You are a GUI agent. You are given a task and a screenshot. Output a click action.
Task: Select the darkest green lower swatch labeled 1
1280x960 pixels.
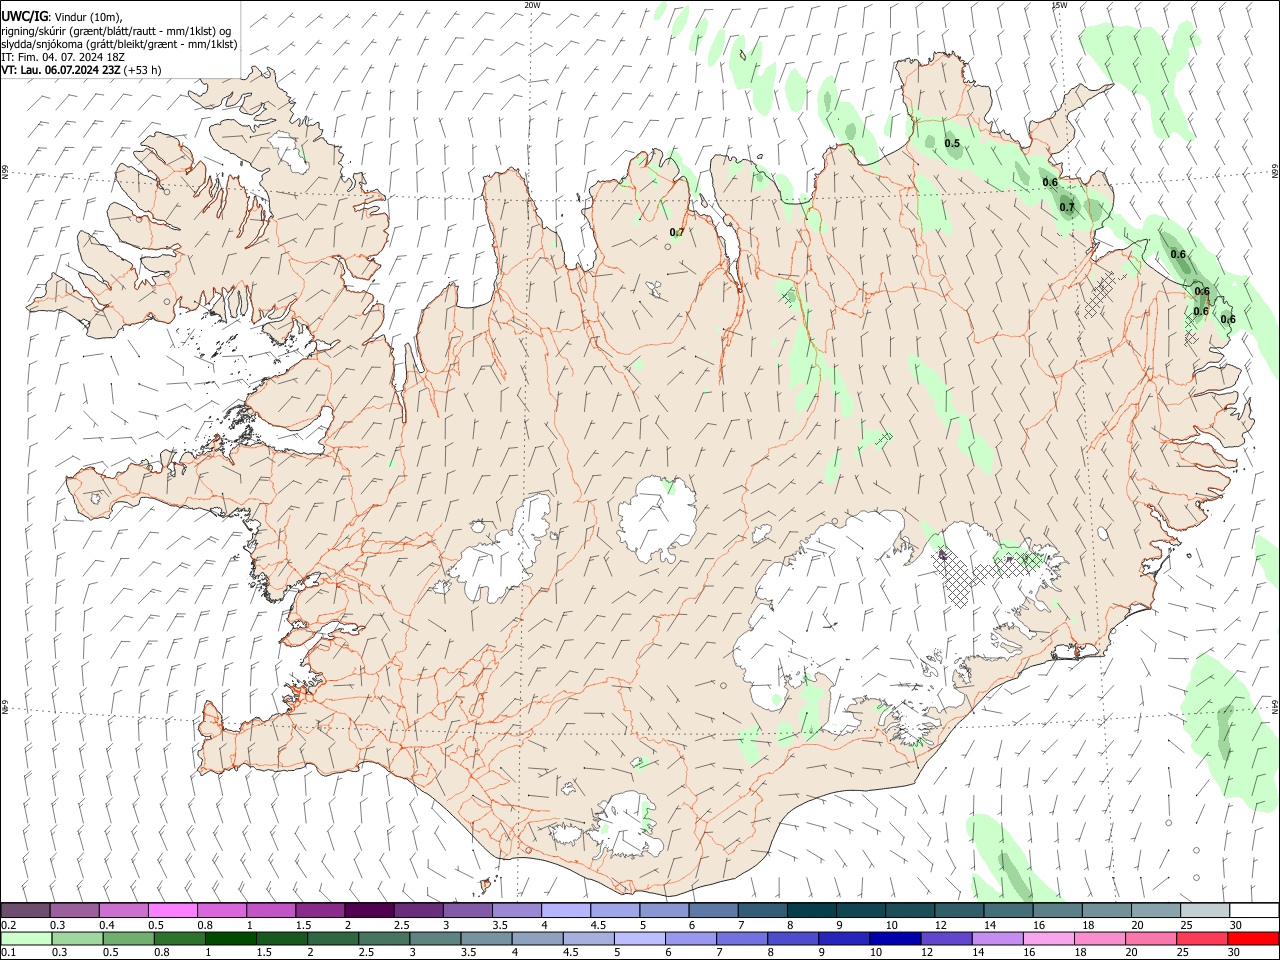pos(230,939)
